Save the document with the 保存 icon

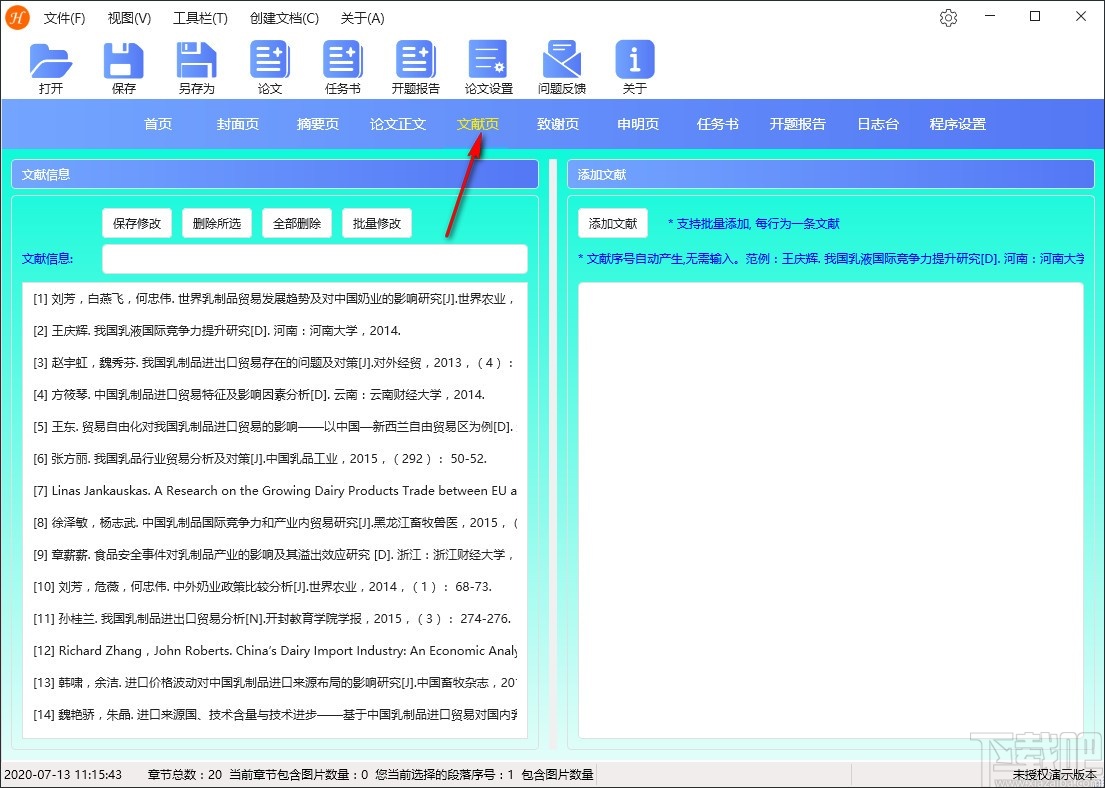(123, 65)
